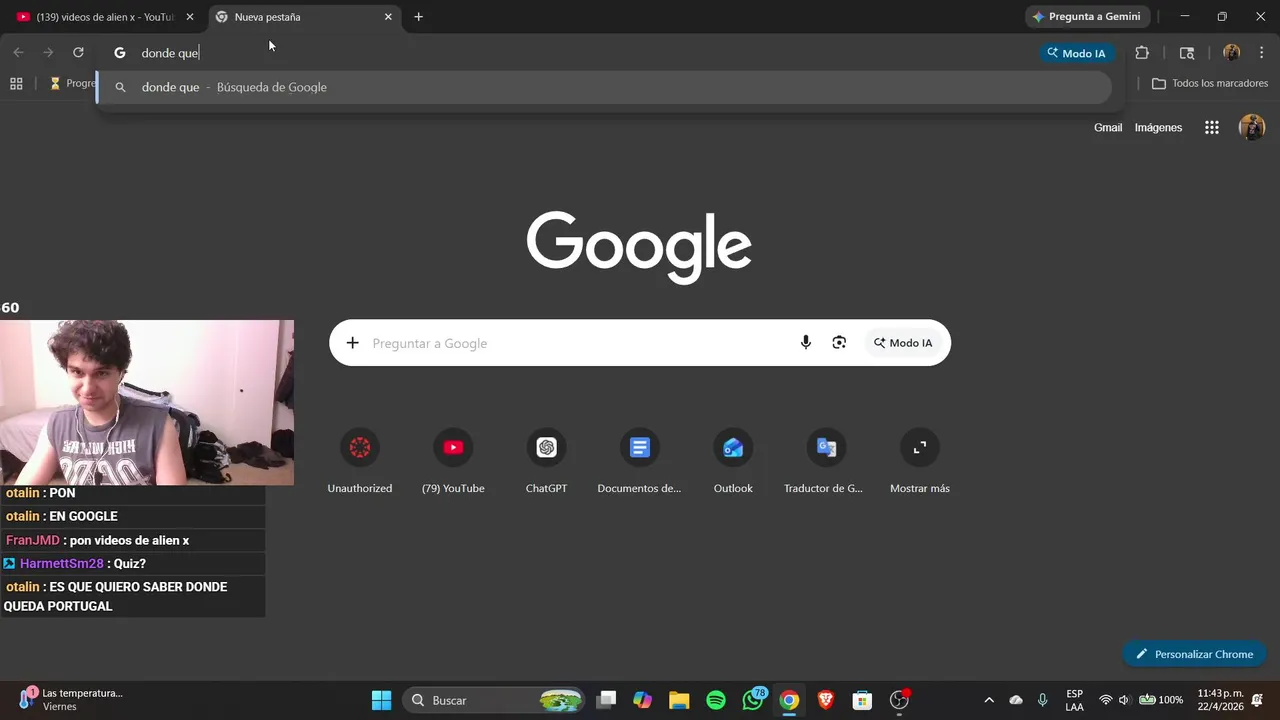Click Modo IA in the search box
Image resolution: width=1280 pixels, height=720 pixels.
903,343
